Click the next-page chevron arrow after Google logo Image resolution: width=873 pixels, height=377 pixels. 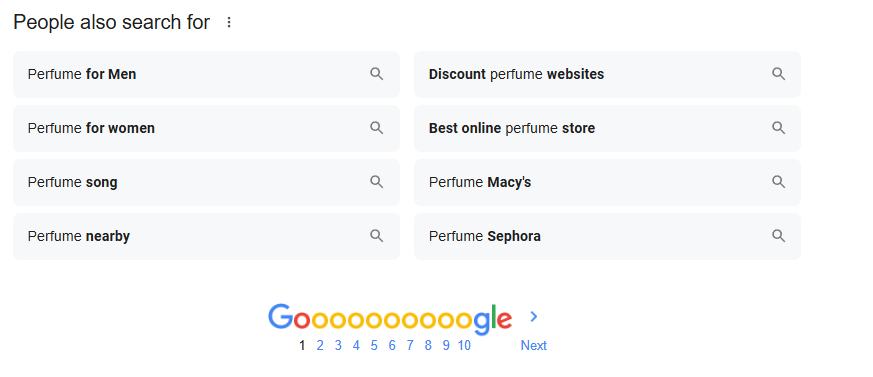point(534,316)
